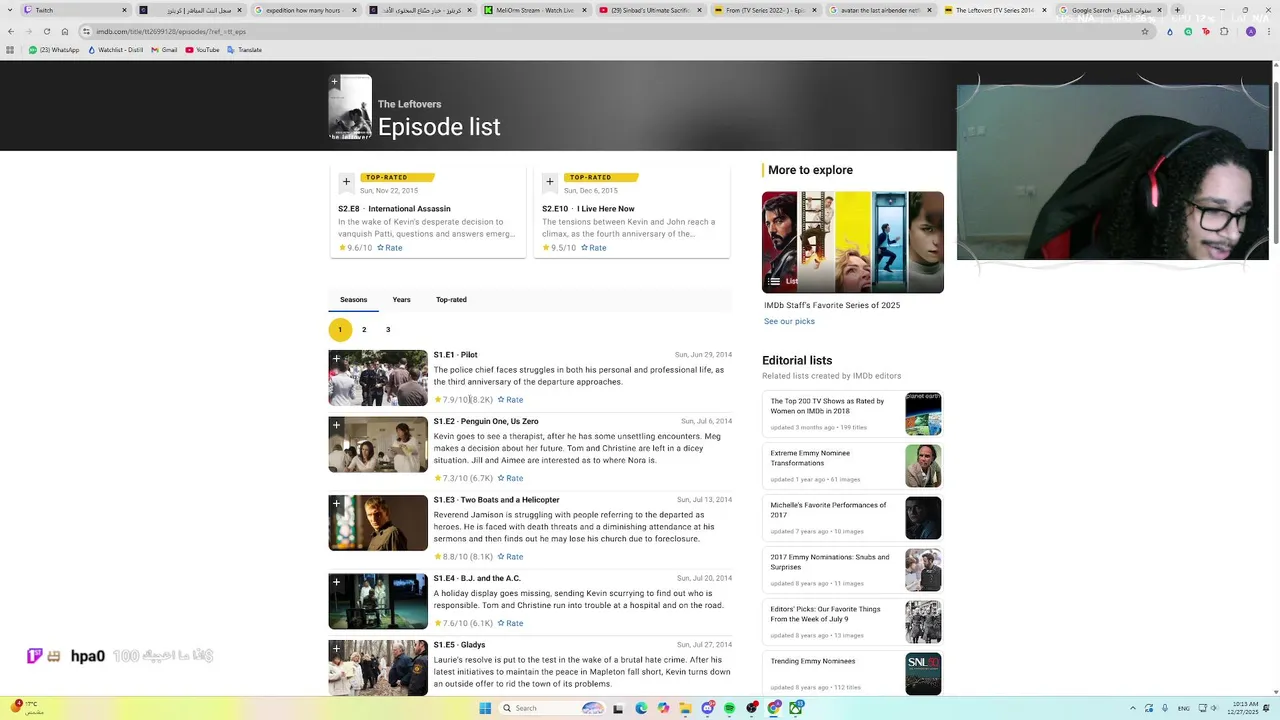Open Michelle's Favorite Performances of 2017 list
Screen dimensions: 1280x720
click(x=853, y=518)
